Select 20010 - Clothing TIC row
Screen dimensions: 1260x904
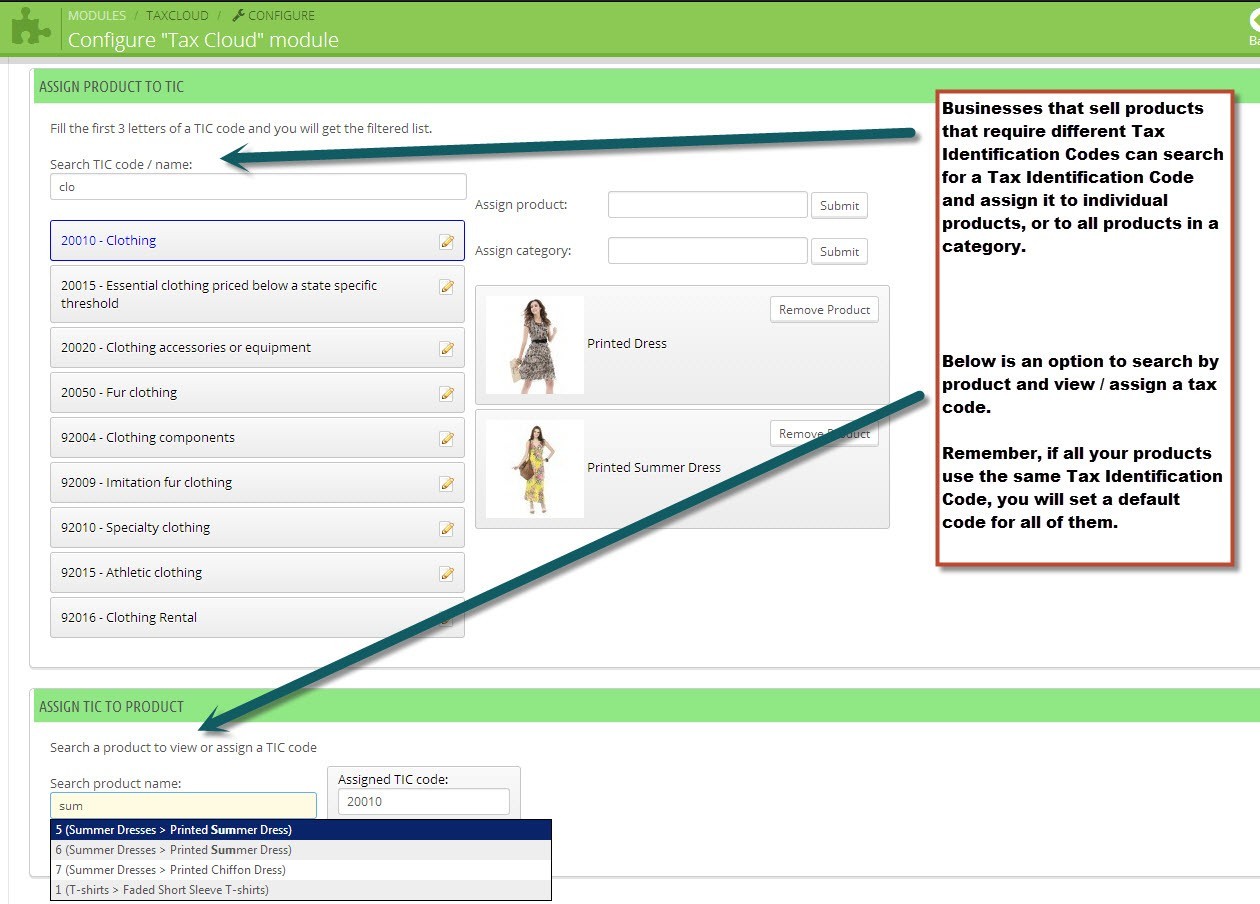tap(257, 241)
